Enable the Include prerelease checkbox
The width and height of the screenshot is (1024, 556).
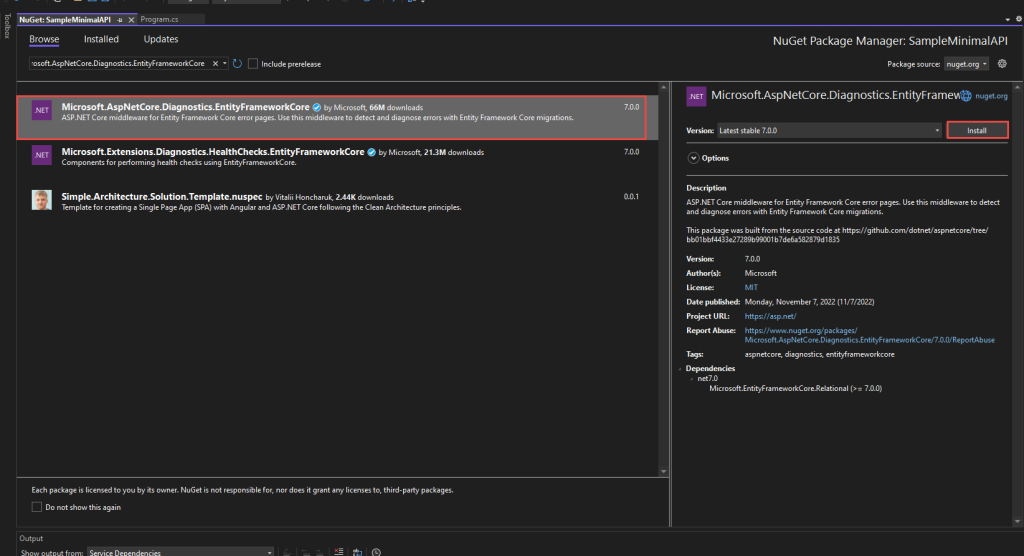253,63
